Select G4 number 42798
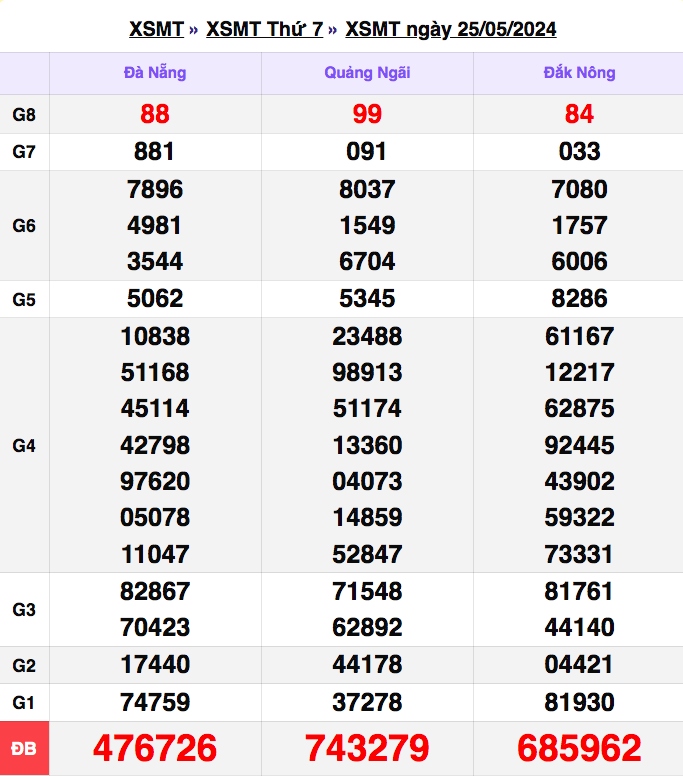This screenshot has height=776, width=683. pyautogui.click(x=155, y=445)
